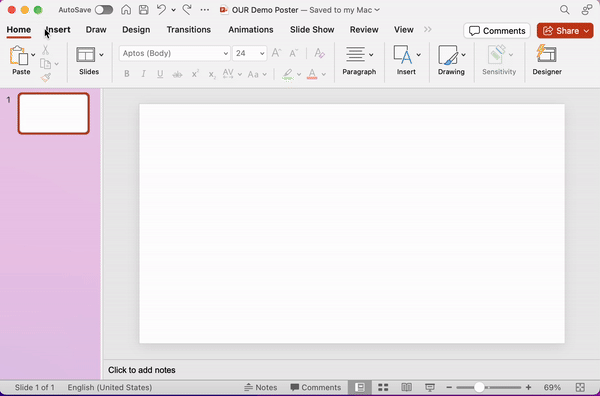This screenshot has width=600, height=396.
Task: Toggle Superscript formatting
Action: (x=195, y=74)
